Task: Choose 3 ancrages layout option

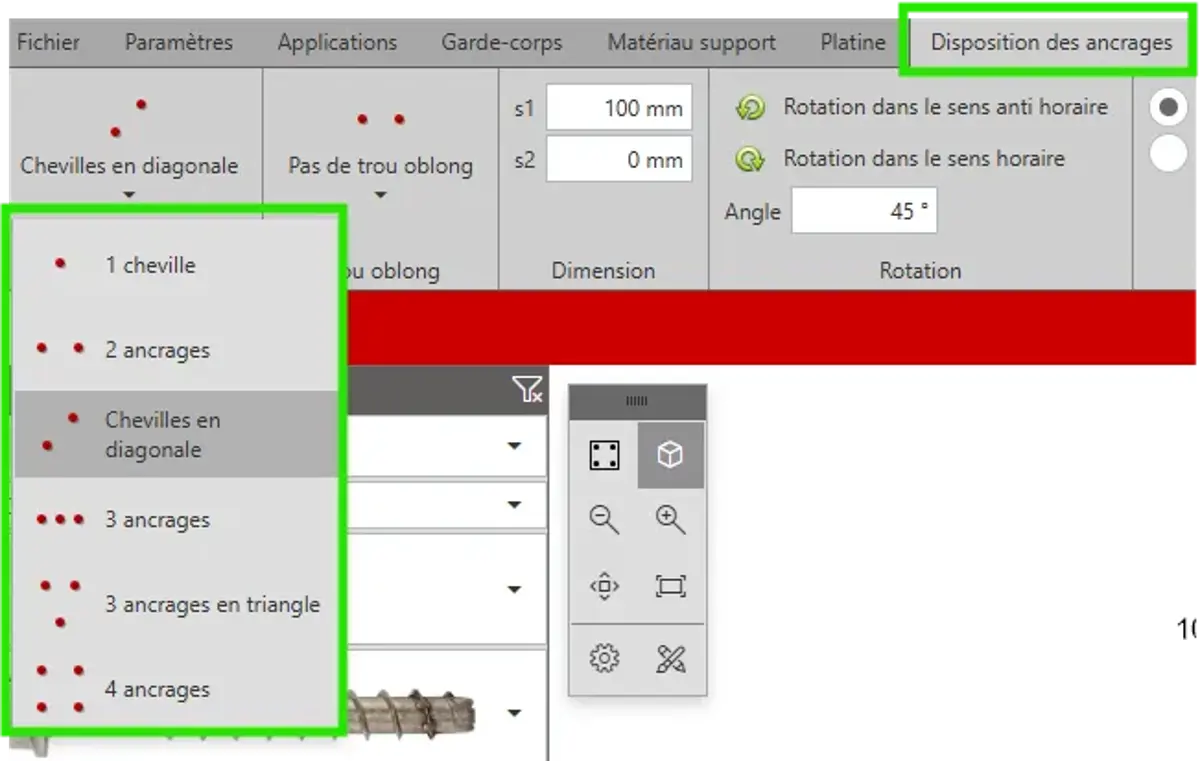Action: point(176,519)
